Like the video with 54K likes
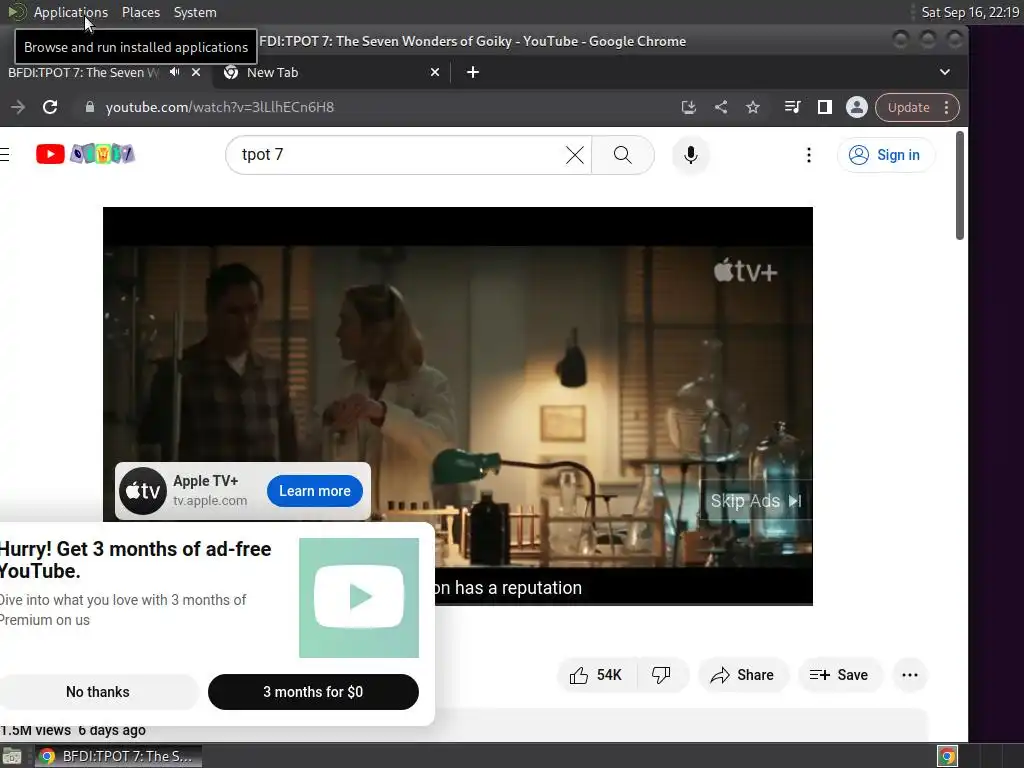 click(x=596, y=675)
